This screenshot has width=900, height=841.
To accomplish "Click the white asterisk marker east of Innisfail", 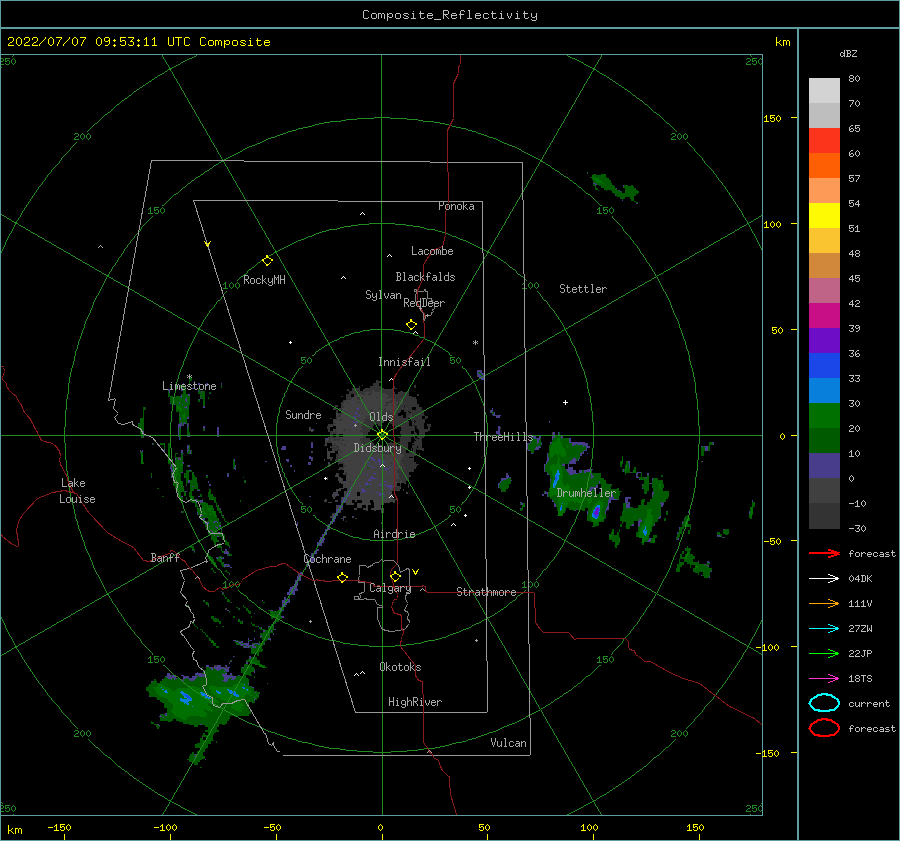I will coord(475,343).
